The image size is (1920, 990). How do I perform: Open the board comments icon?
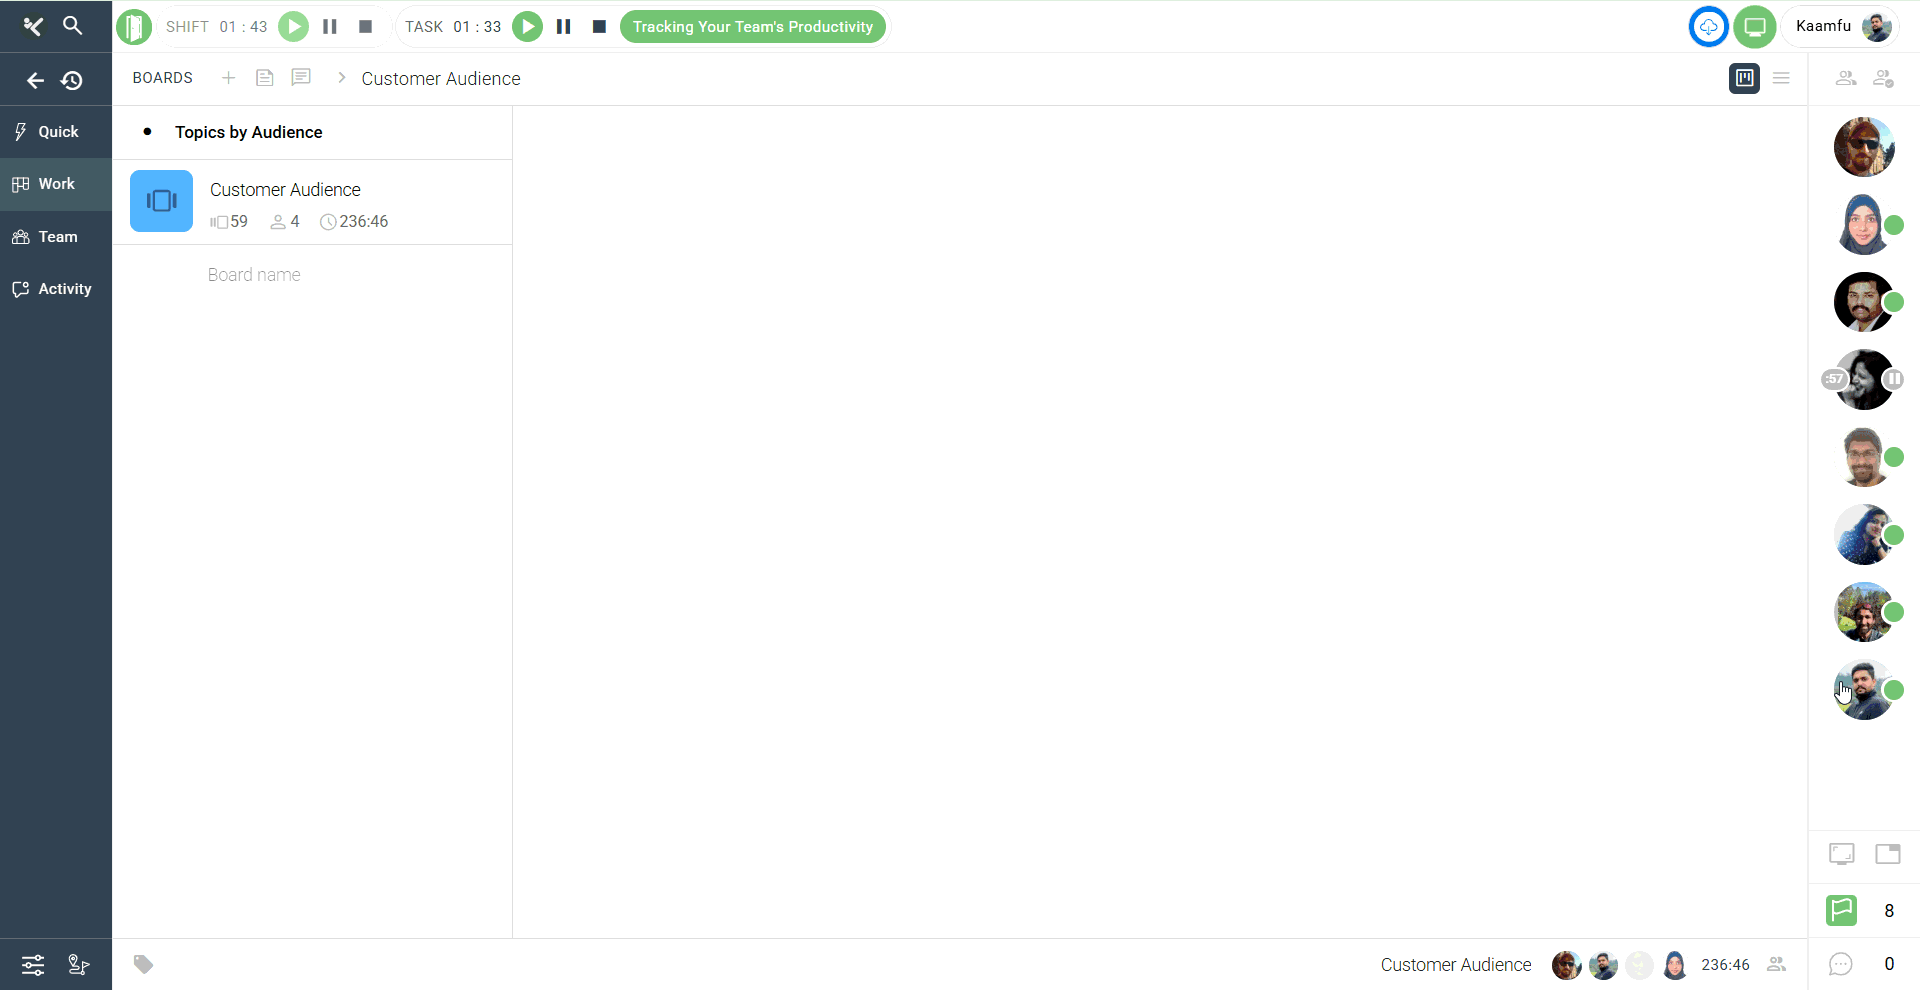[x=301, y=78]
